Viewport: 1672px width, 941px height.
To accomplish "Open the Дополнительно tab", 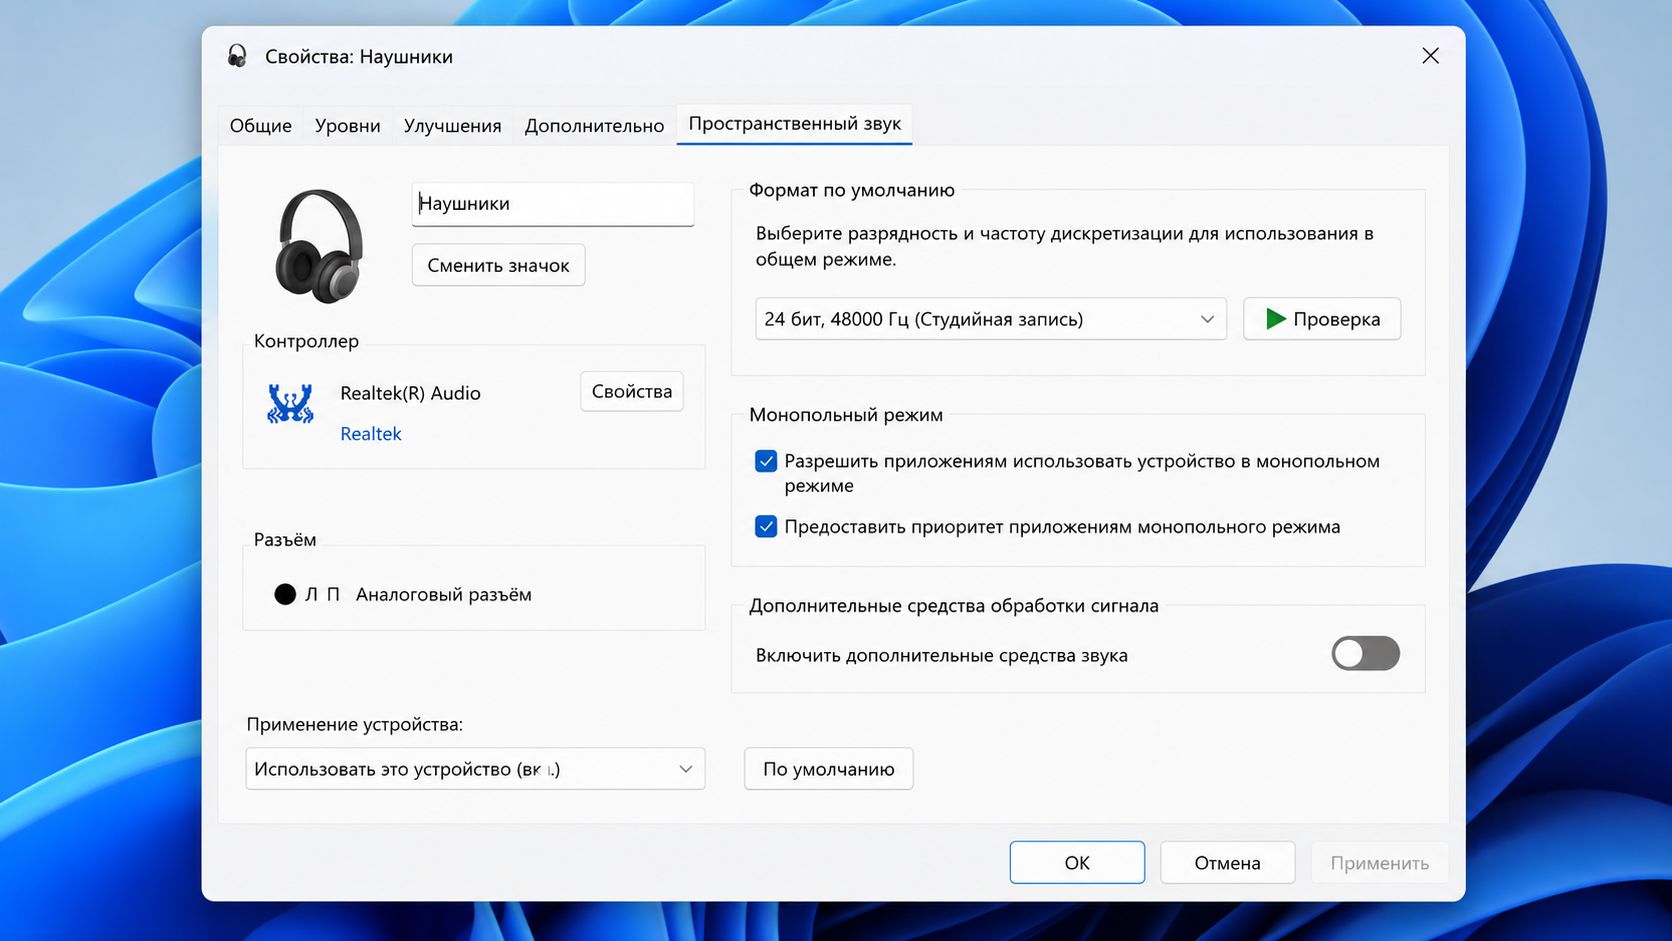I will point(594,126).
